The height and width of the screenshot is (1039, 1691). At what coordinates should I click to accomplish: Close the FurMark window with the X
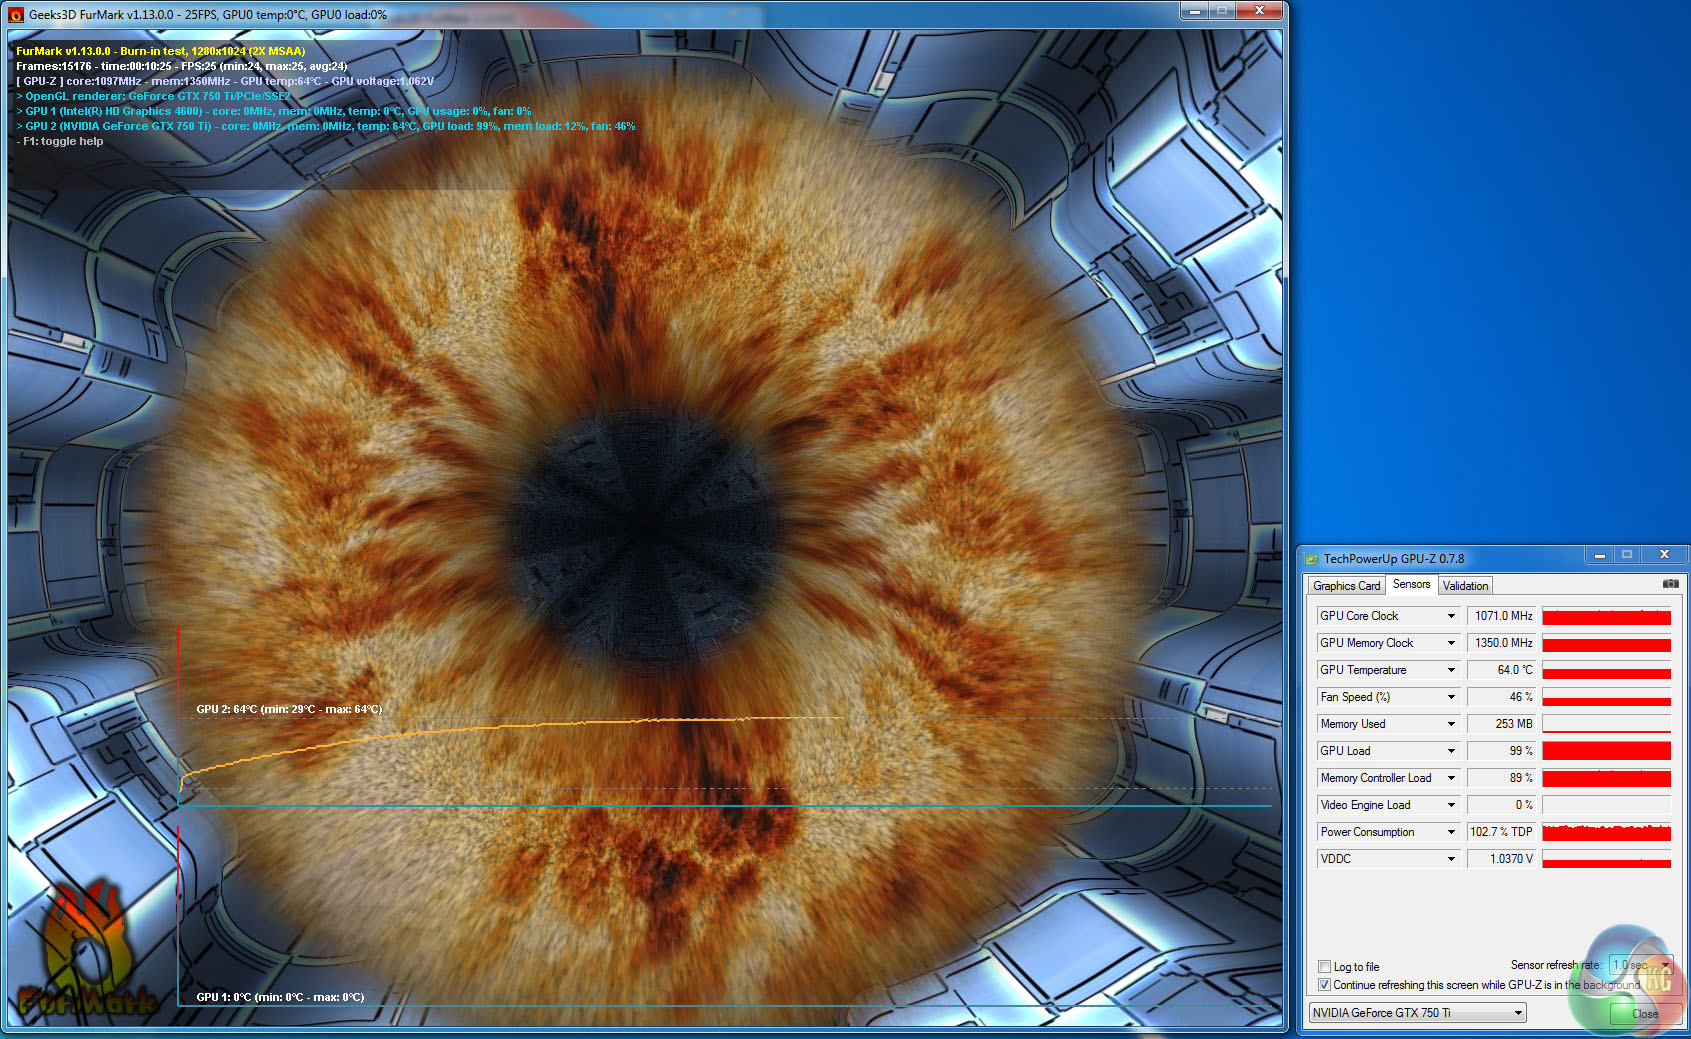1259,10
